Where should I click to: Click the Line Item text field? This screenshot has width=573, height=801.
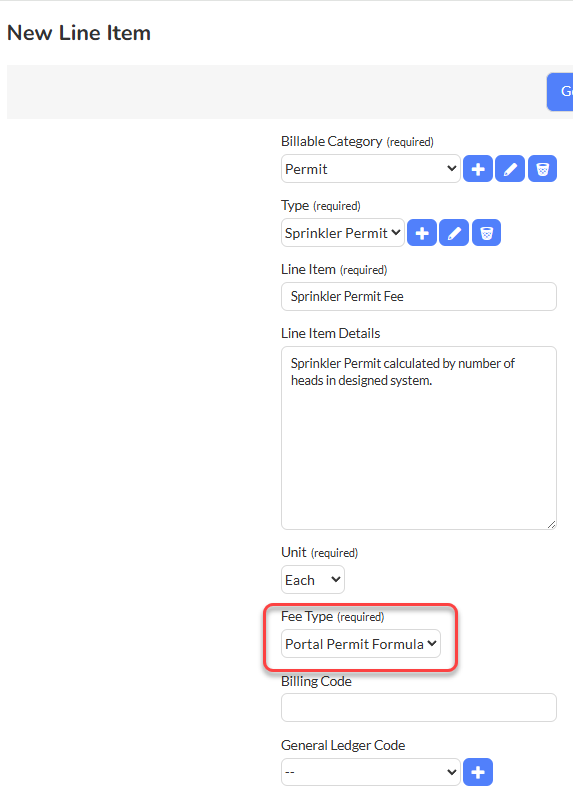pyautogui.click(x=419, y=296)
